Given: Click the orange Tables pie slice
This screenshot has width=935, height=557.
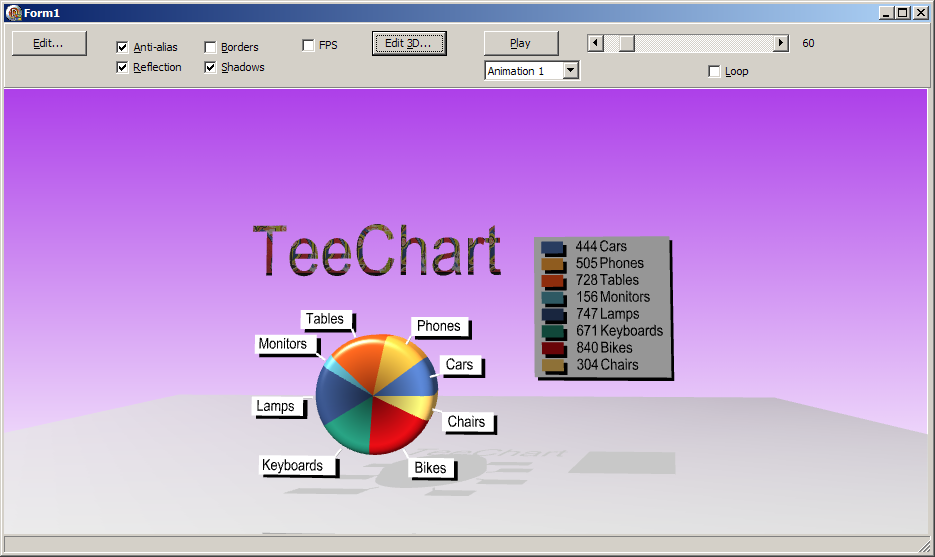Looking at the screenshot, I should (x=361, y=359).
